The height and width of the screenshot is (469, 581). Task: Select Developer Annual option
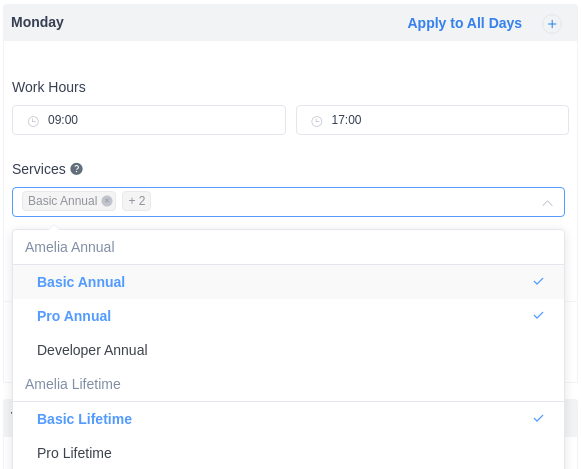coord(288,350)
